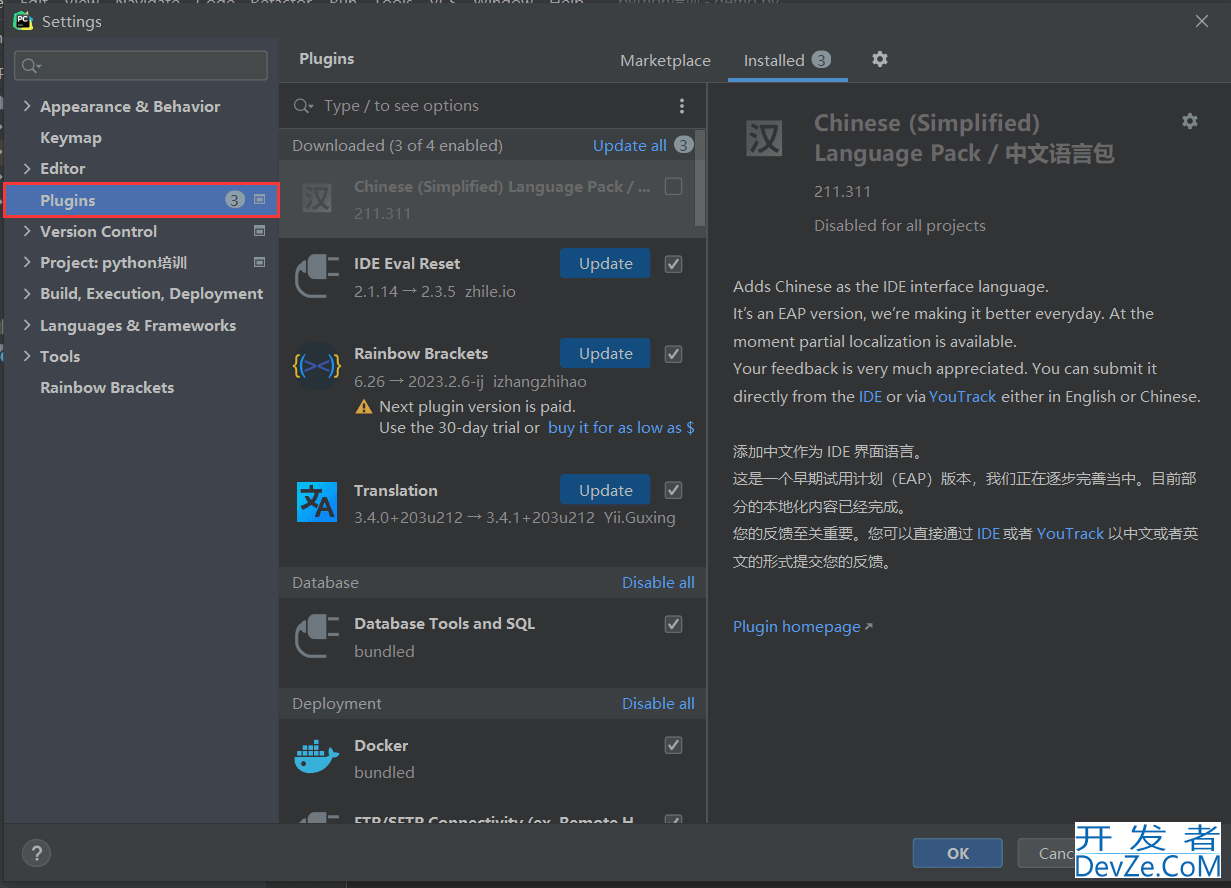Screen dimensions: 1231x888
Task: Click the Update all link
Action: [629, 146]
